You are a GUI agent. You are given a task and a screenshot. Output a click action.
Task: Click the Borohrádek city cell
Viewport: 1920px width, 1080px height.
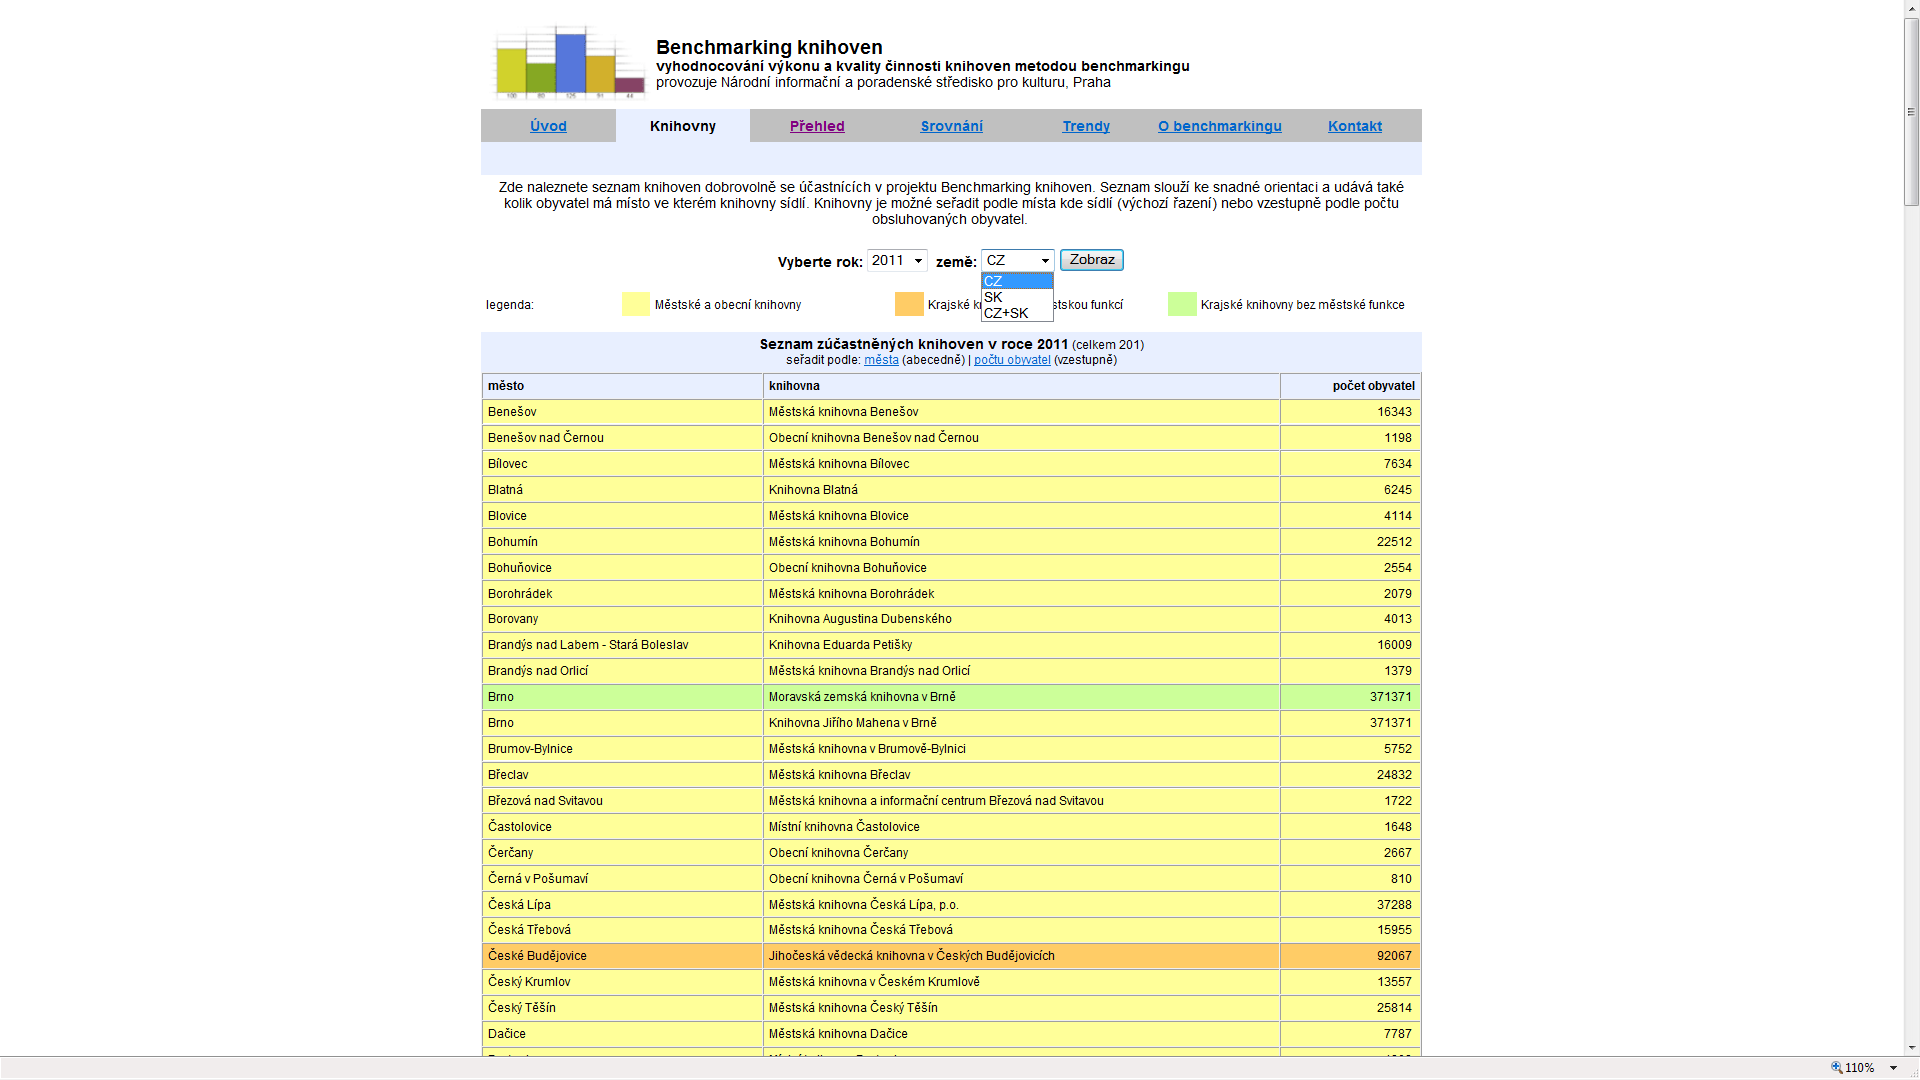622,594
